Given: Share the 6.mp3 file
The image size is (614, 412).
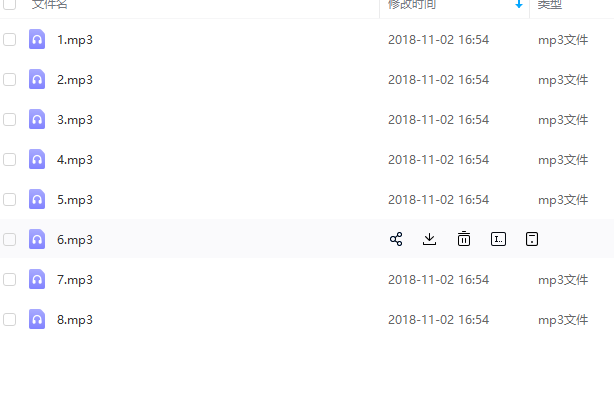Looking at the screenshot, I should pyautogui.click(x=396, y=239).
